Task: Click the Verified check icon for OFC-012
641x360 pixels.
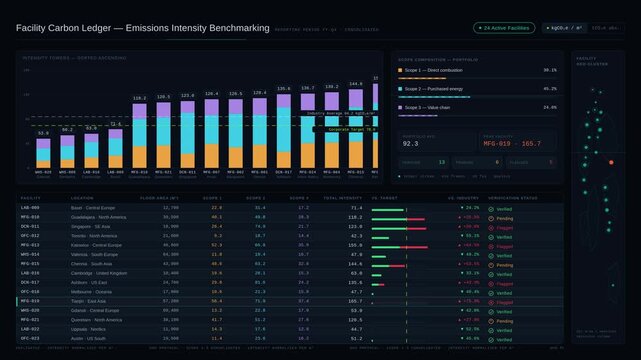Action: coord(491,237)
